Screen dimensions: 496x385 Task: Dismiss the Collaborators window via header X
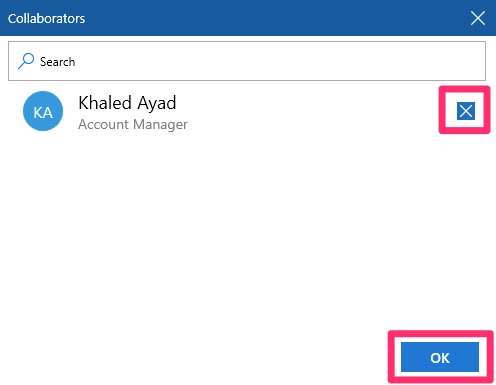click(x=478, y=18)
